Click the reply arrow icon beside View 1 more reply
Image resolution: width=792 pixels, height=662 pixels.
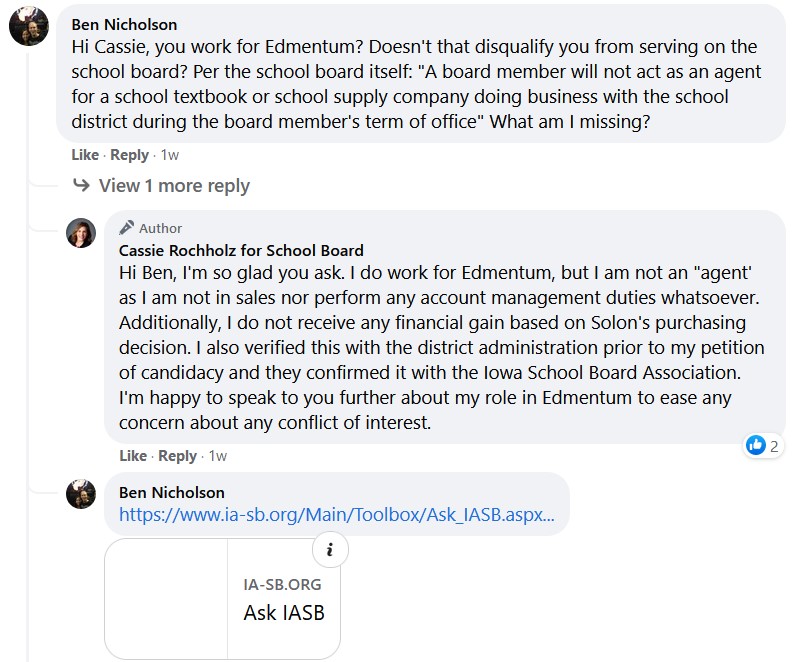(82, 186)
